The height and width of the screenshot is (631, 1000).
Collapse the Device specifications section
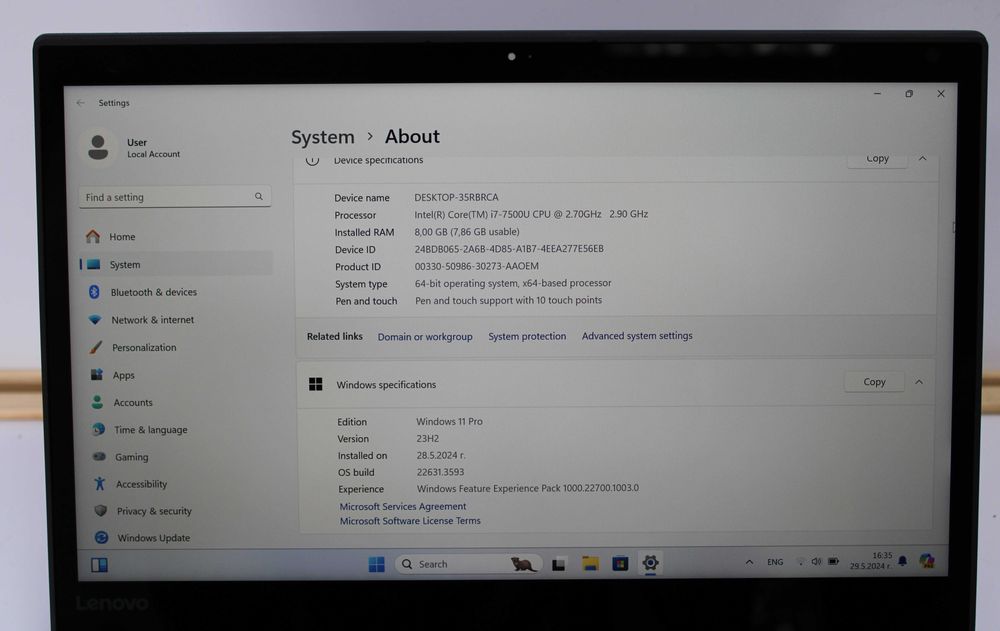[922, 158]
